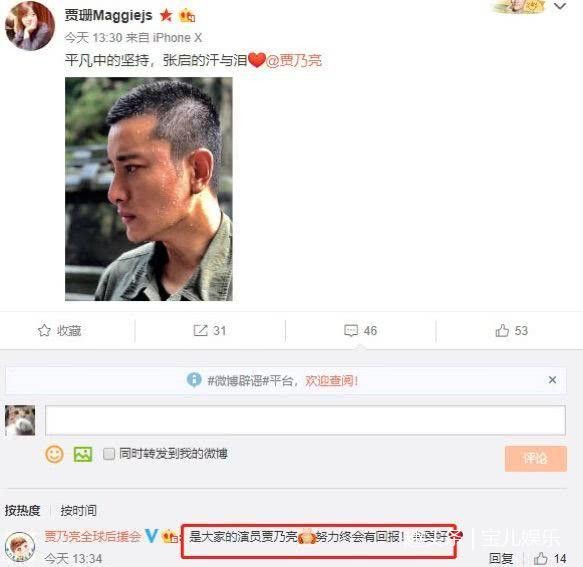Open the @贾乃亮 mention link

point(294,60)
